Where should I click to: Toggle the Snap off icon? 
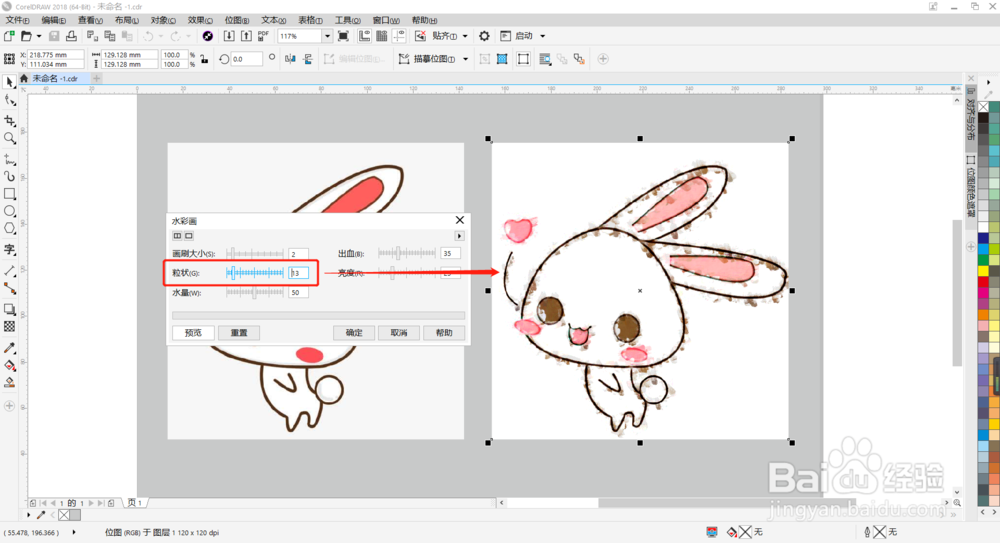point(420,36)
